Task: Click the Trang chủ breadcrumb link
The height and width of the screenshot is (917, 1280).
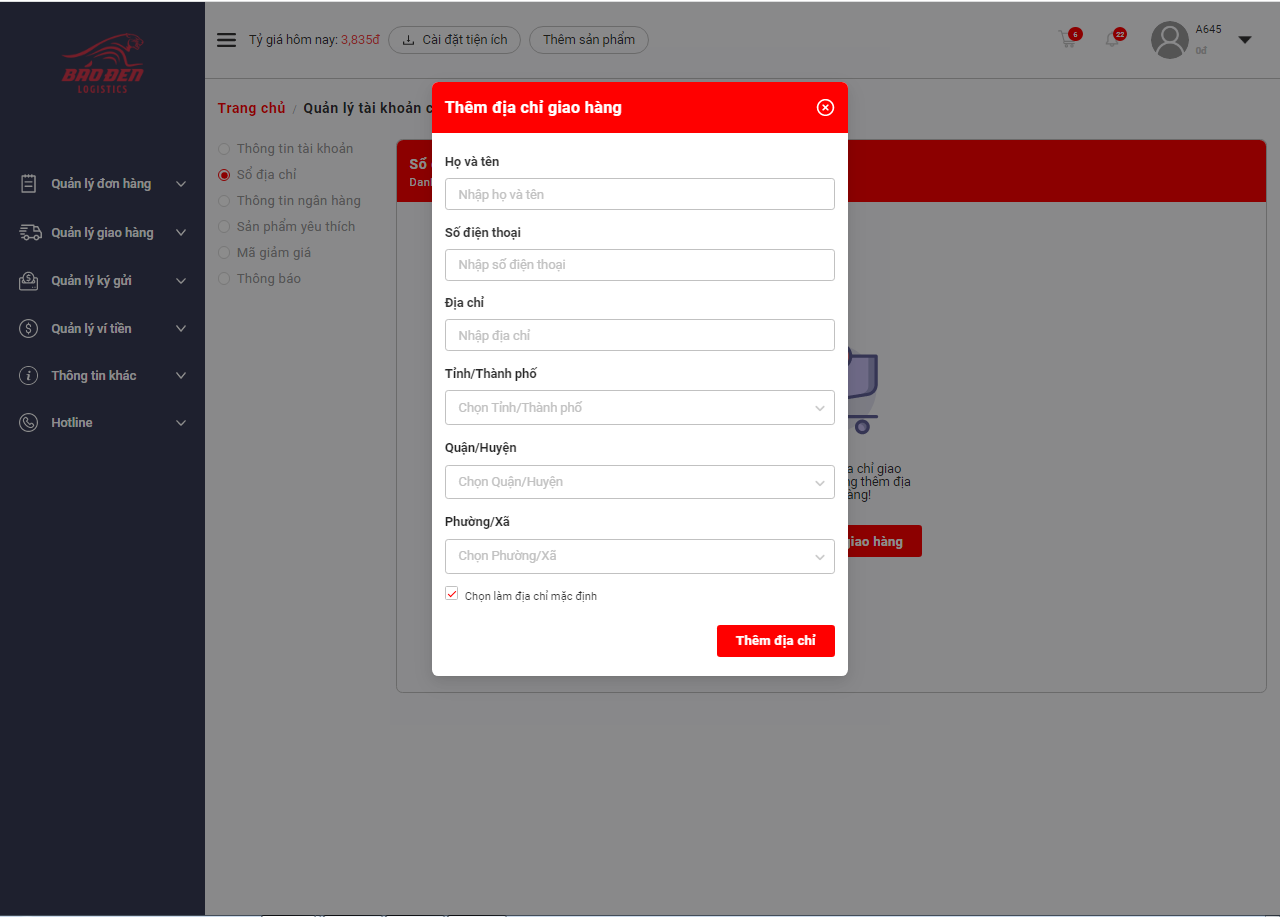Action: (251, 108)
